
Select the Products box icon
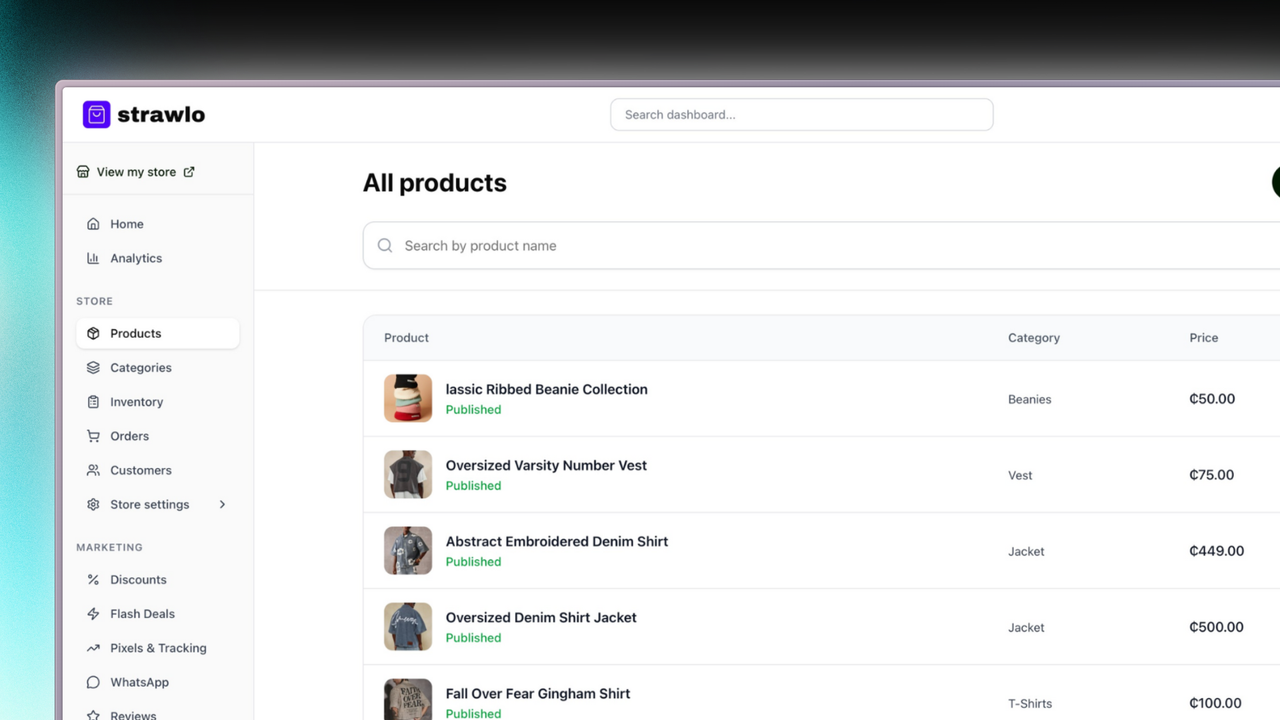point(93,333)
